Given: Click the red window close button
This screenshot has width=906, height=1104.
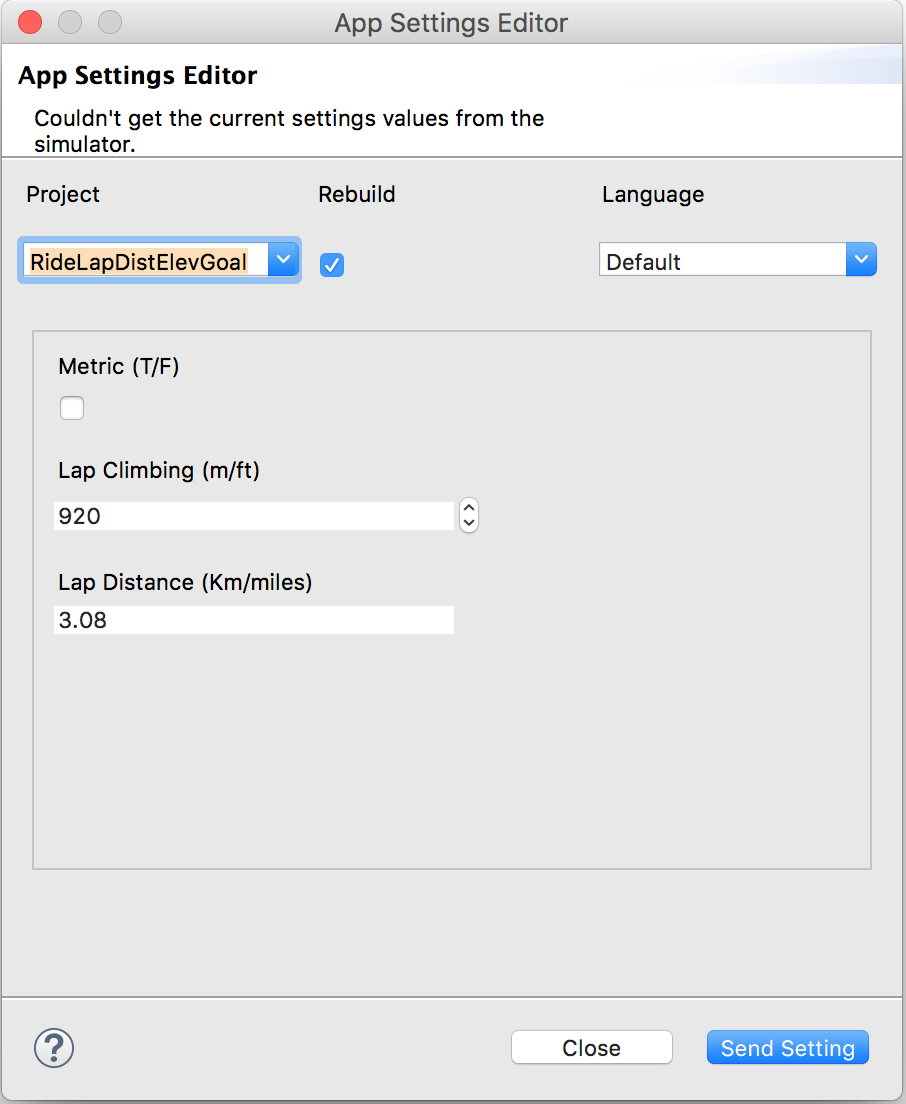Looking at the screenshot, I should 30,22.
